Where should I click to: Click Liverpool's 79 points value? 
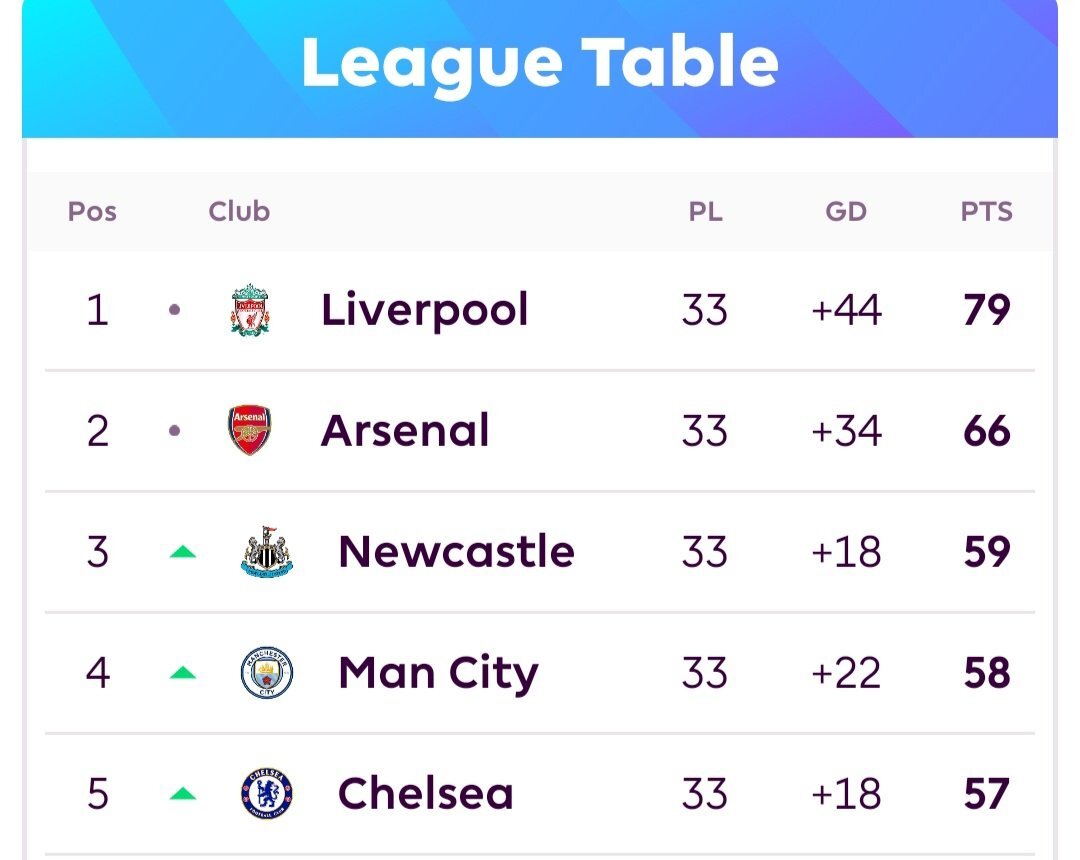(x=986, y=310)
